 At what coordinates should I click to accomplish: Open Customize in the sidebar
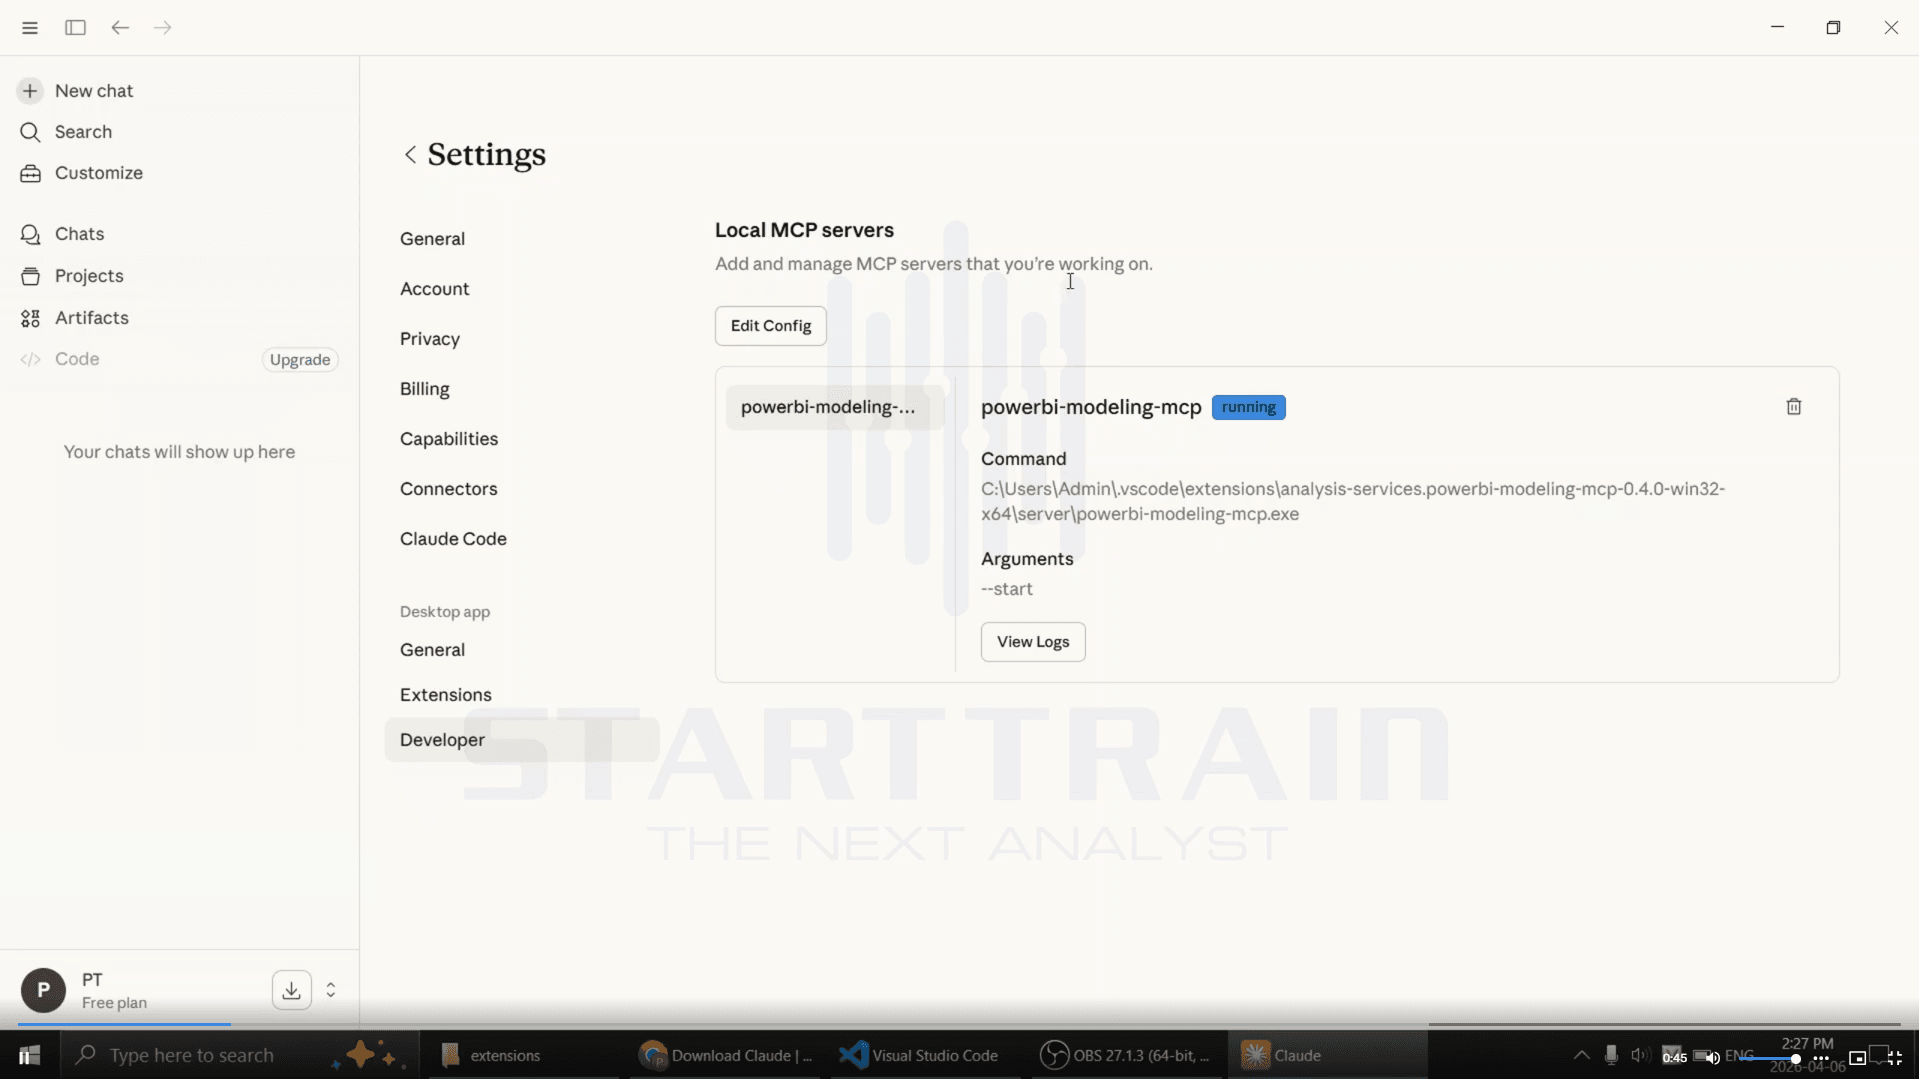(x=98, y=173)
